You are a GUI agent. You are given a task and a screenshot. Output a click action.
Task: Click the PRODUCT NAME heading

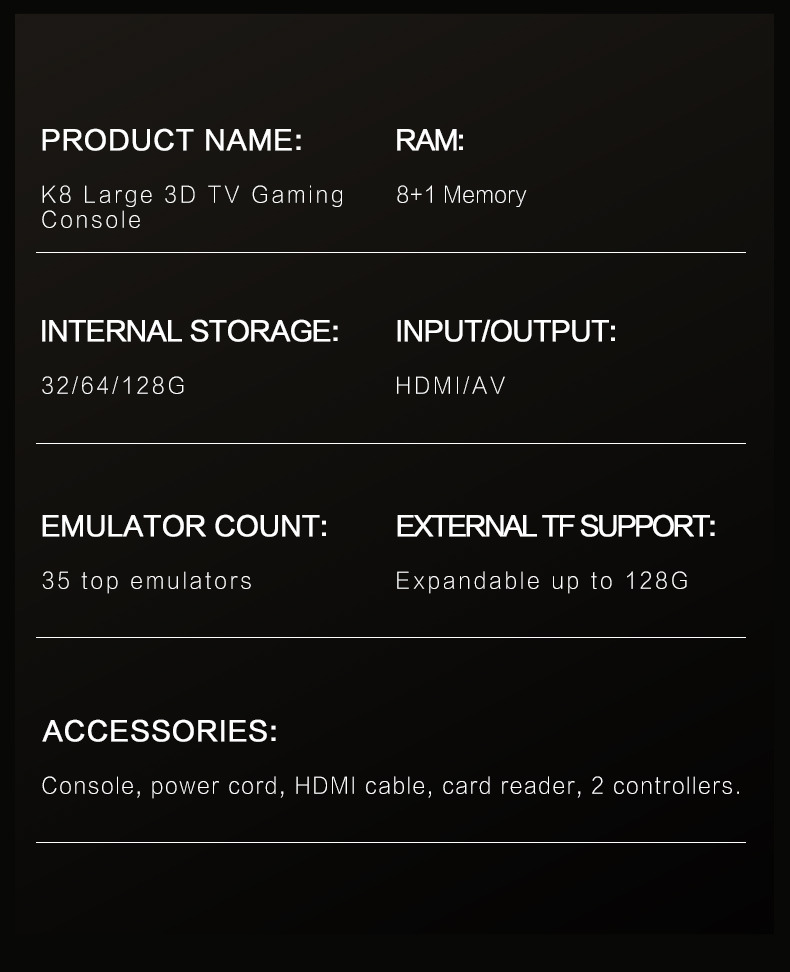pyautogui.click(x=171, y=141)
